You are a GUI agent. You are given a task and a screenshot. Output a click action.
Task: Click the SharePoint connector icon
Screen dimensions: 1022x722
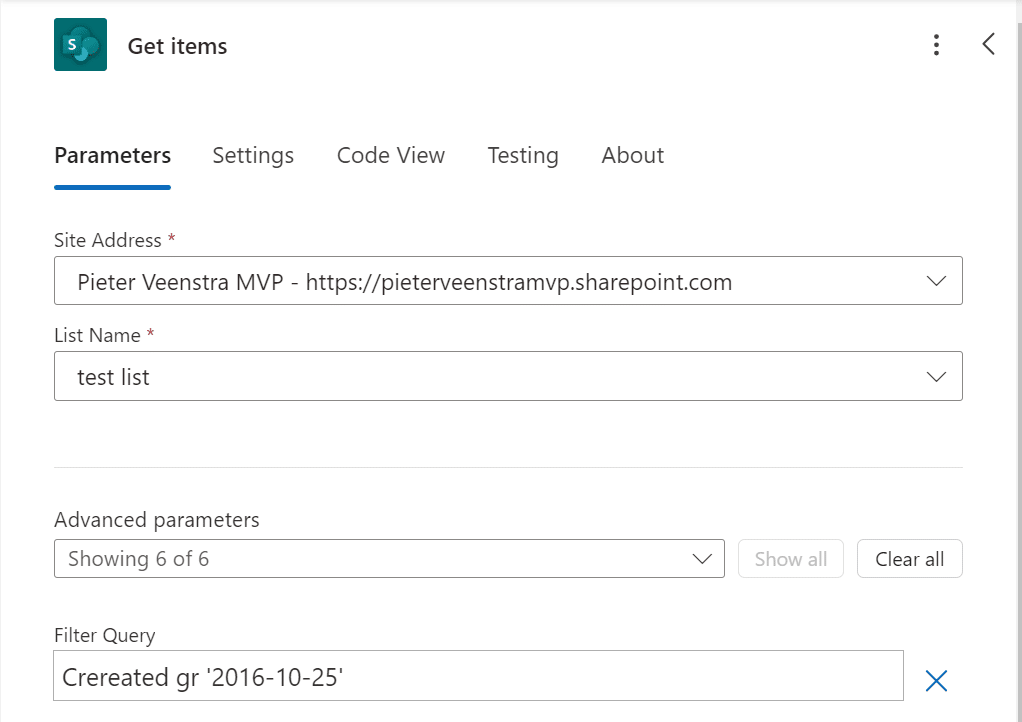(80, 44)
